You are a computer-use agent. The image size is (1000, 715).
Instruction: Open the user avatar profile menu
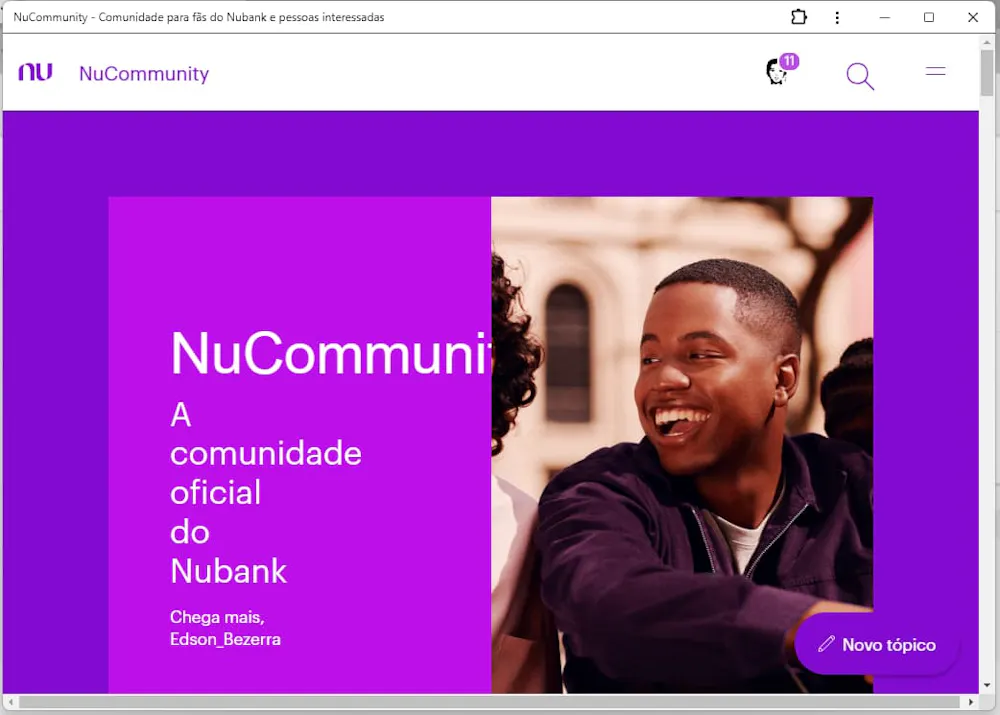coord(776,72)
